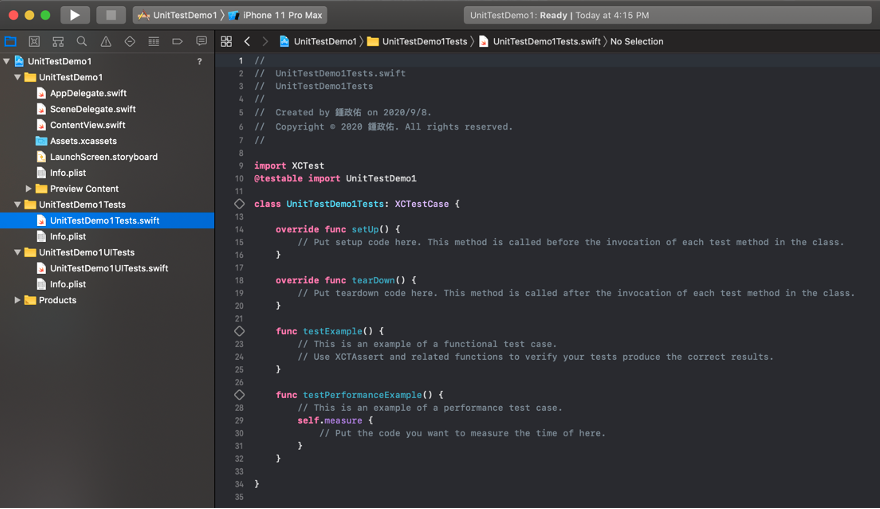Click the question mark status next to UnitTestDemo1

199,61
